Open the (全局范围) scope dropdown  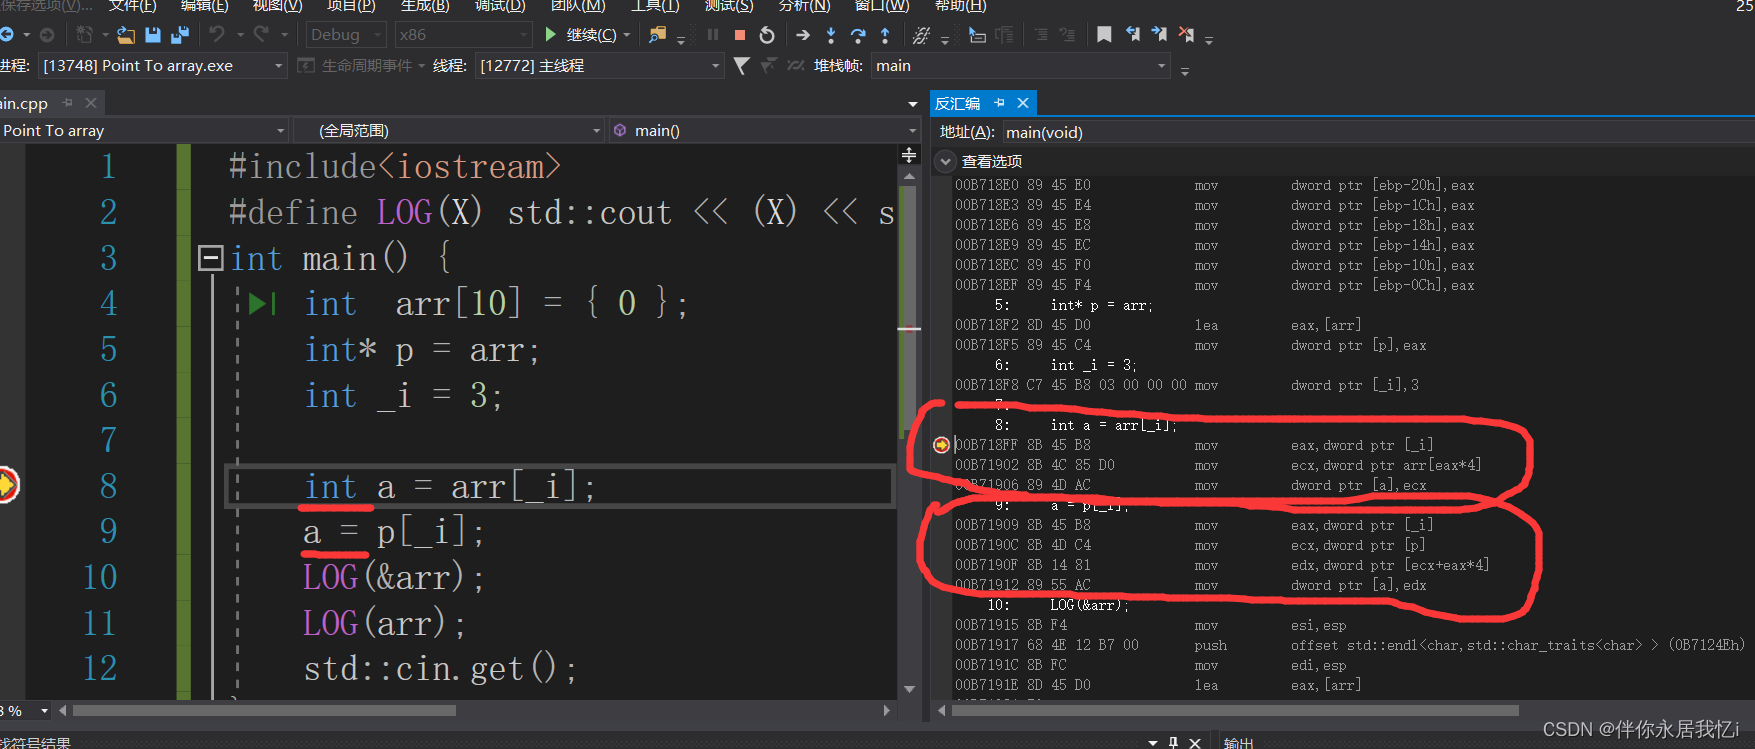click(448, 131)
